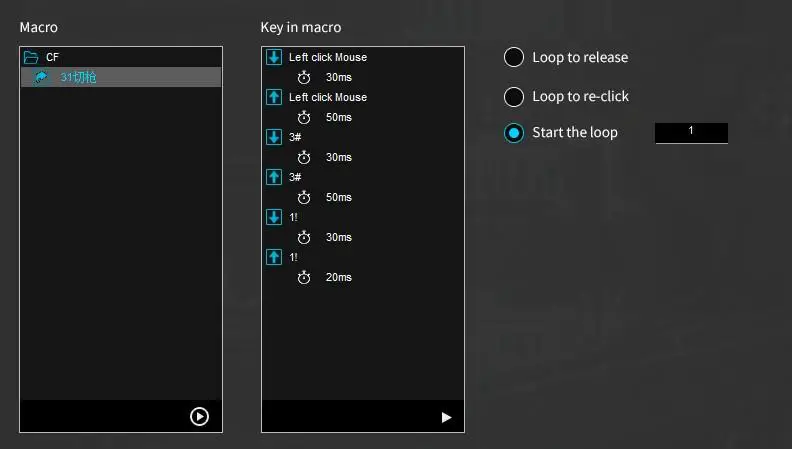Click the record button under the Macro list

point(199,416)
